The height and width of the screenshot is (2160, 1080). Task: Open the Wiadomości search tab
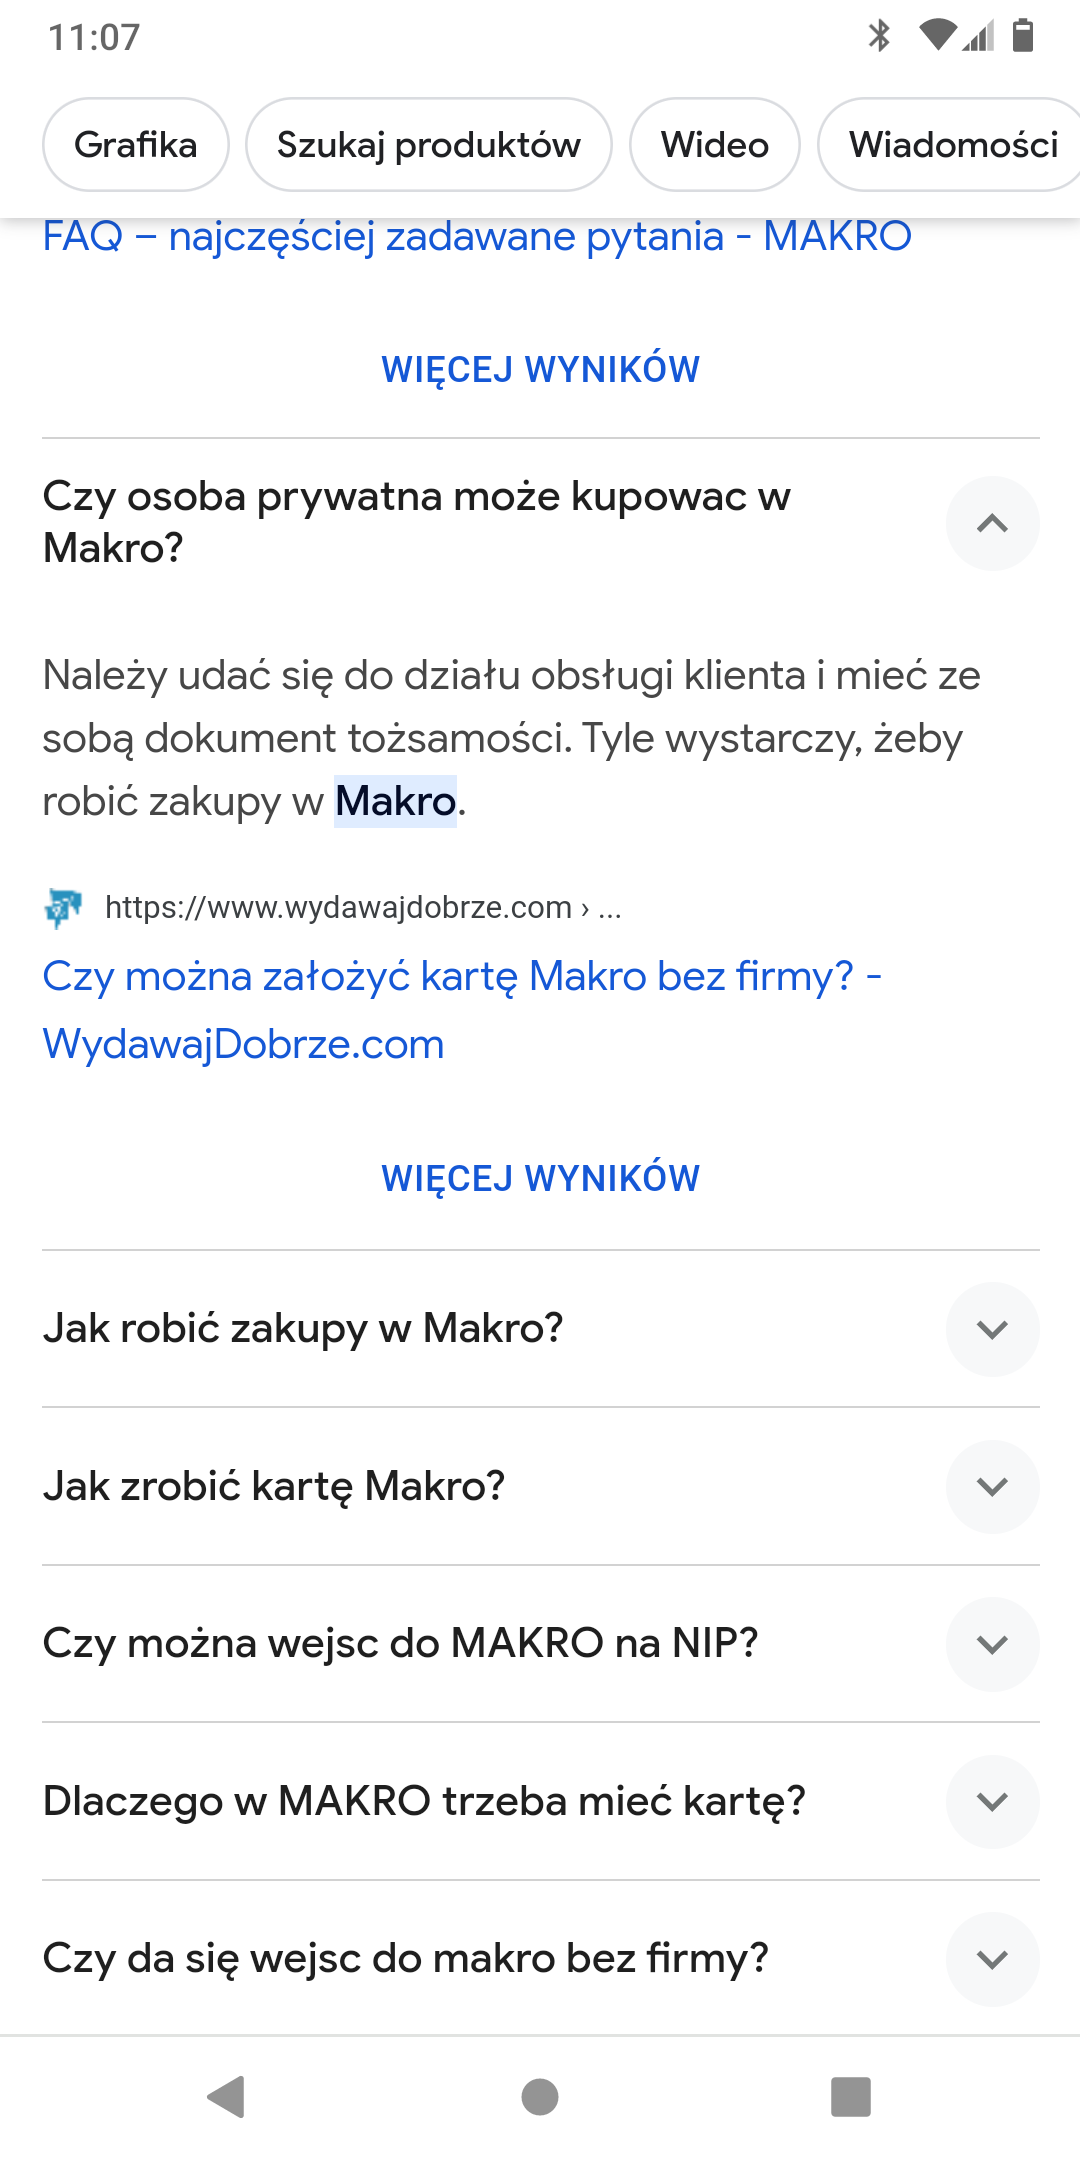pyautogui.click(x=952, y=145)
